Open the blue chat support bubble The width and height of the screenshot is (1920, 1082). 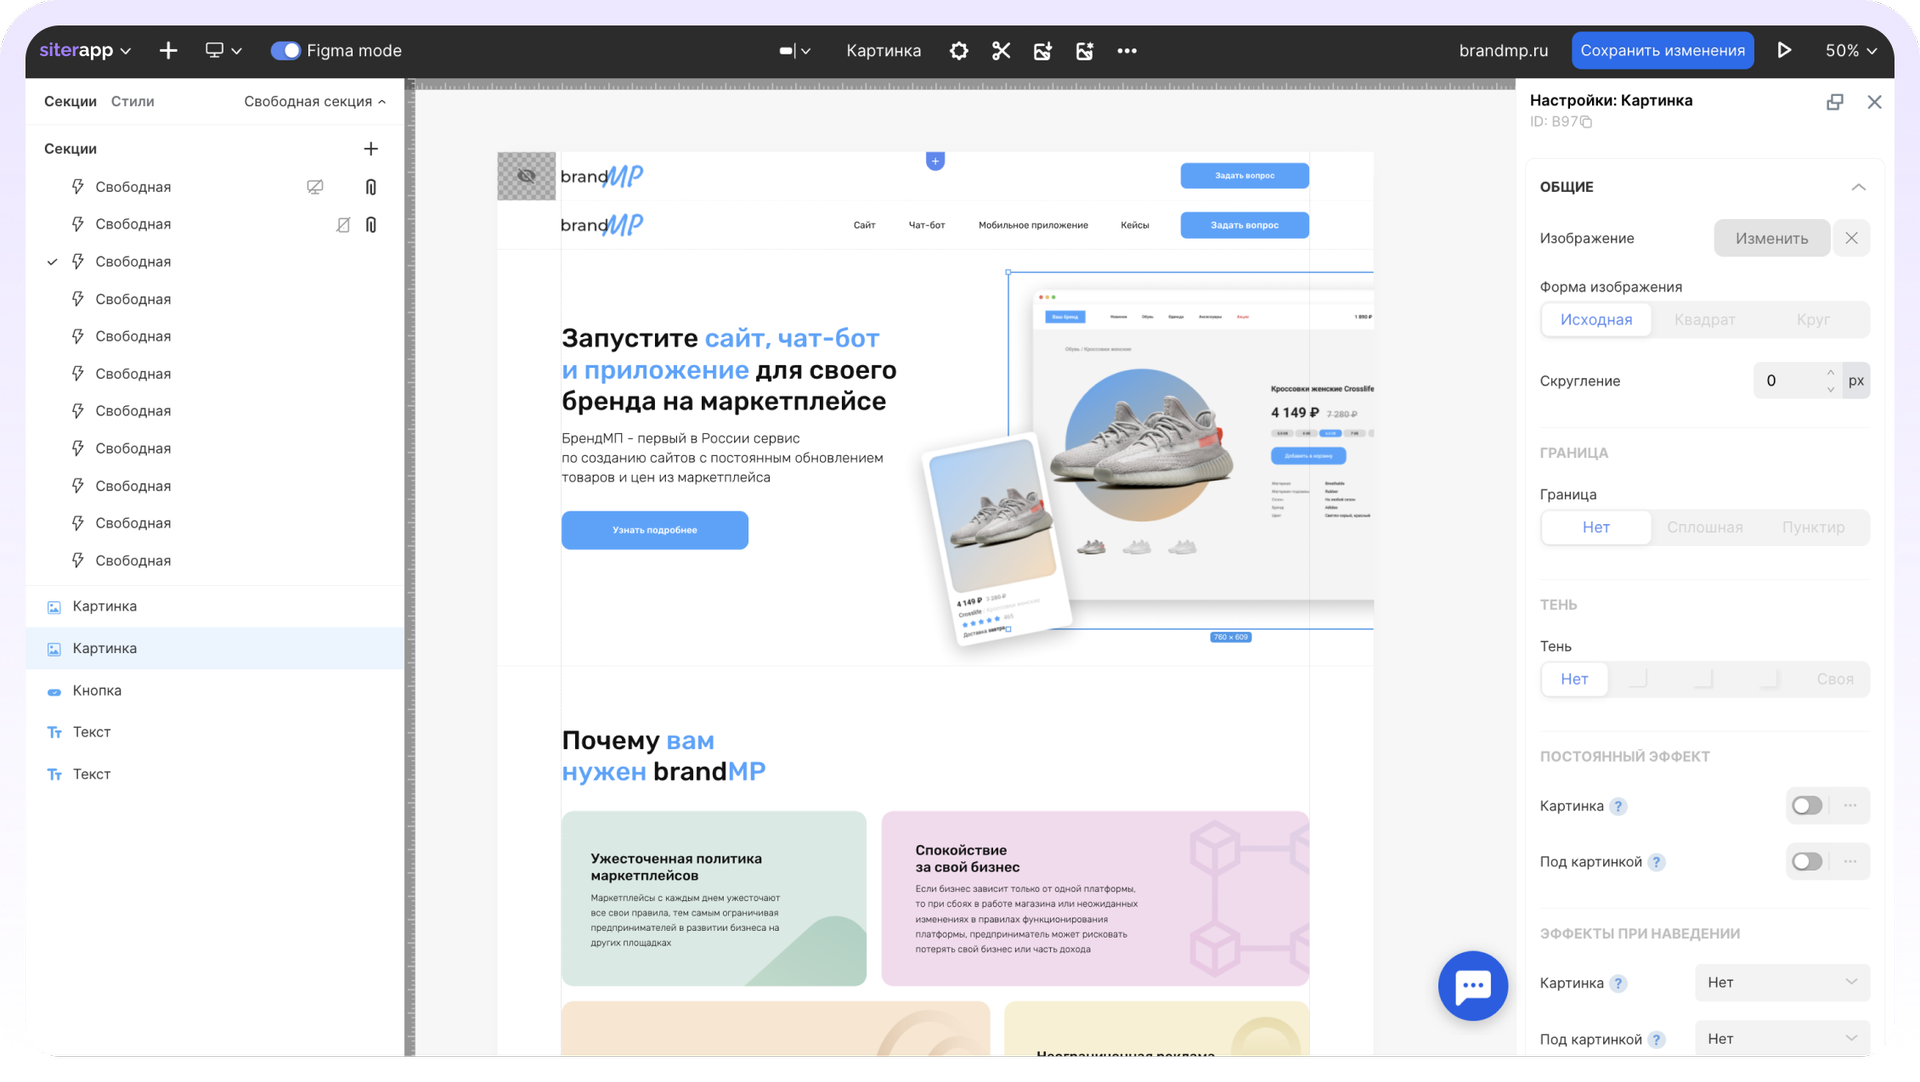pos(1472,985)
